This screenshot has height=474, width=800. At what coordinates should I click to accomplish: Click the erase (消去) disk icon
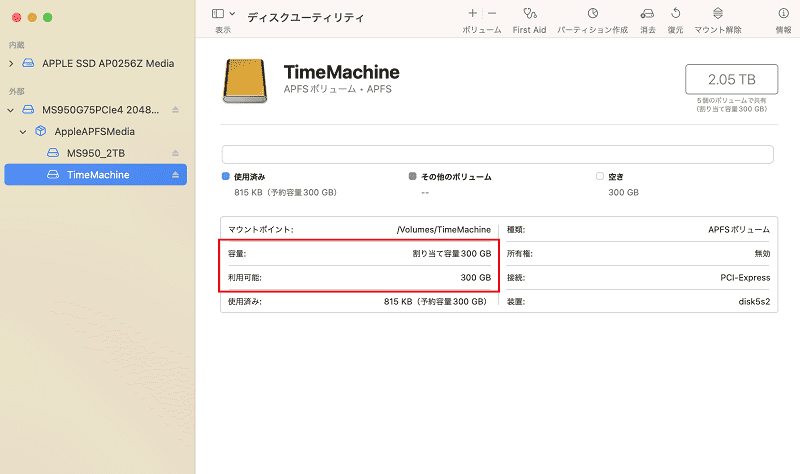click(x=647, y=13)
